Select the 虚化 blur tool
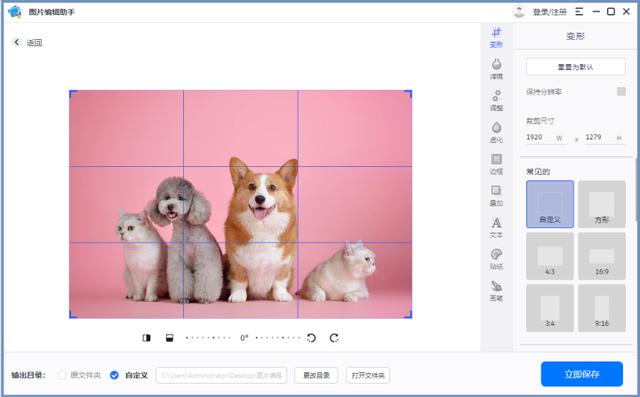The height and width of the screenshot is (397, 640). (x=496, y=133)
